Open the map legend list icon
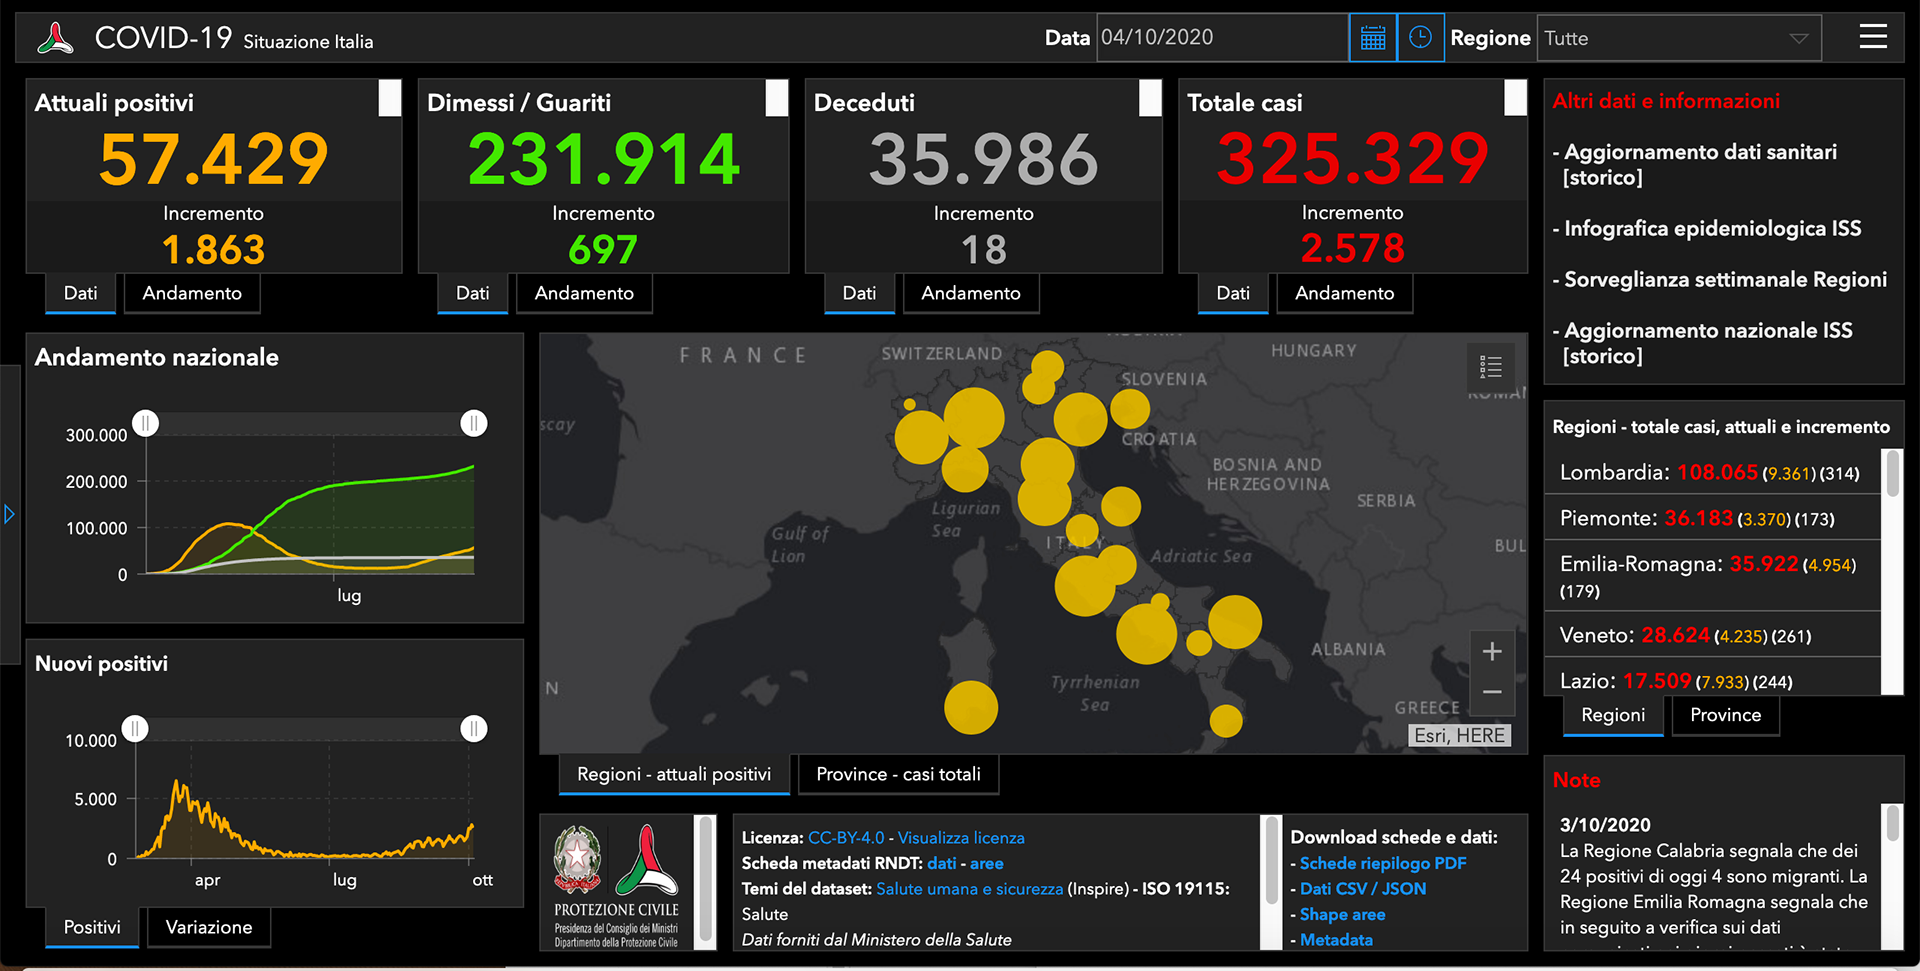The width and height of the screenshot is (1920, 971). click(x=1491, y=367)
